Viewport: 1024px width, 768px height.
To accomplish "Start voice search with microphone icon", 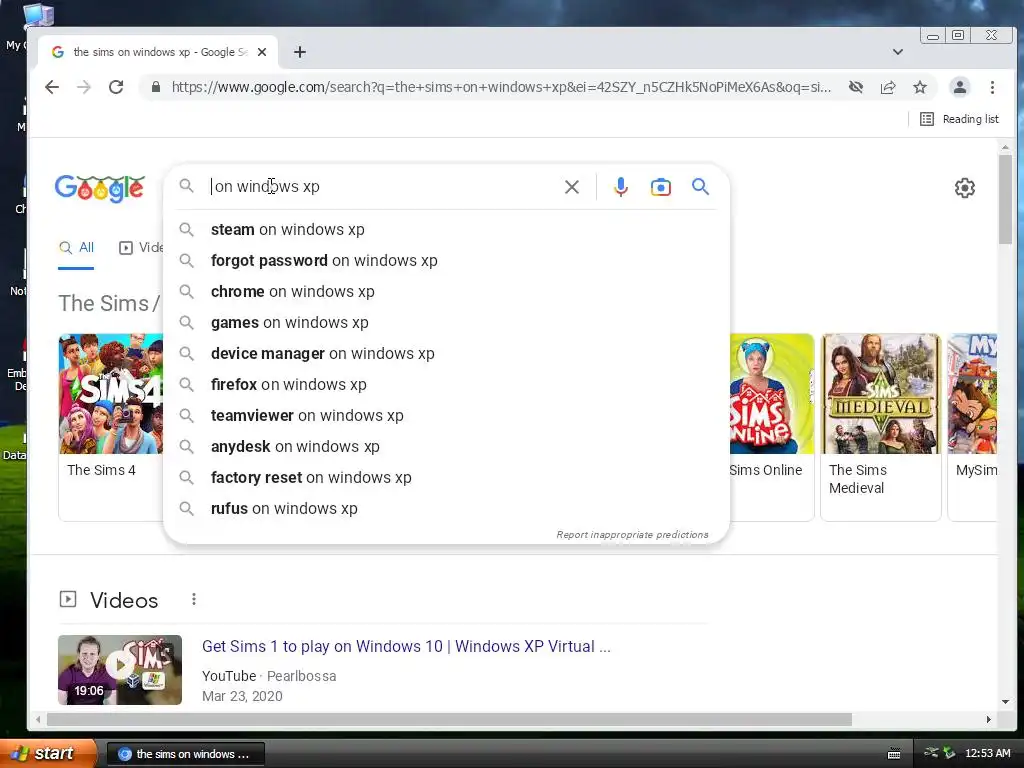I will point(620,187).
